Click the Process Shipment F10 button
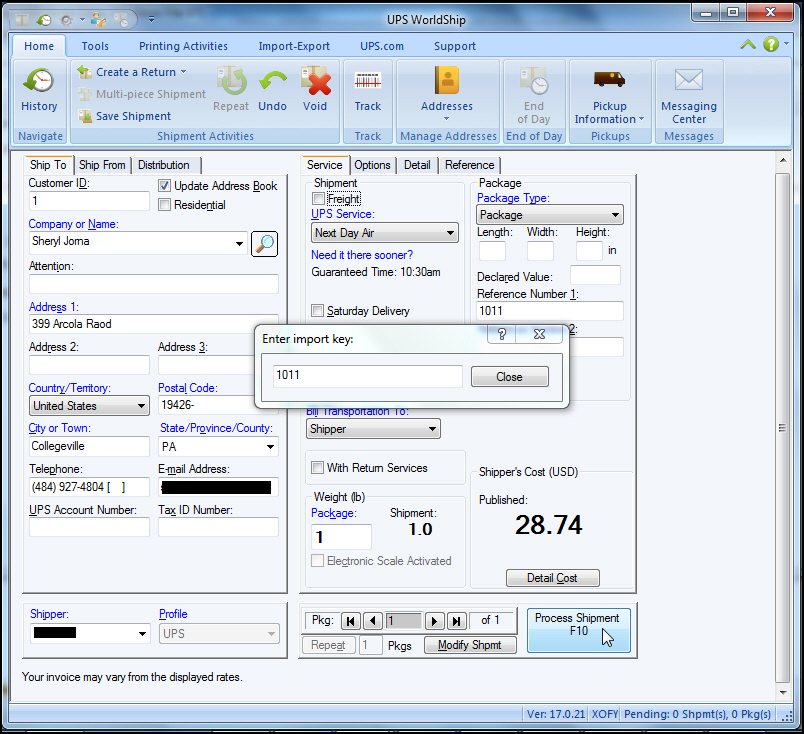 [579, 630]
